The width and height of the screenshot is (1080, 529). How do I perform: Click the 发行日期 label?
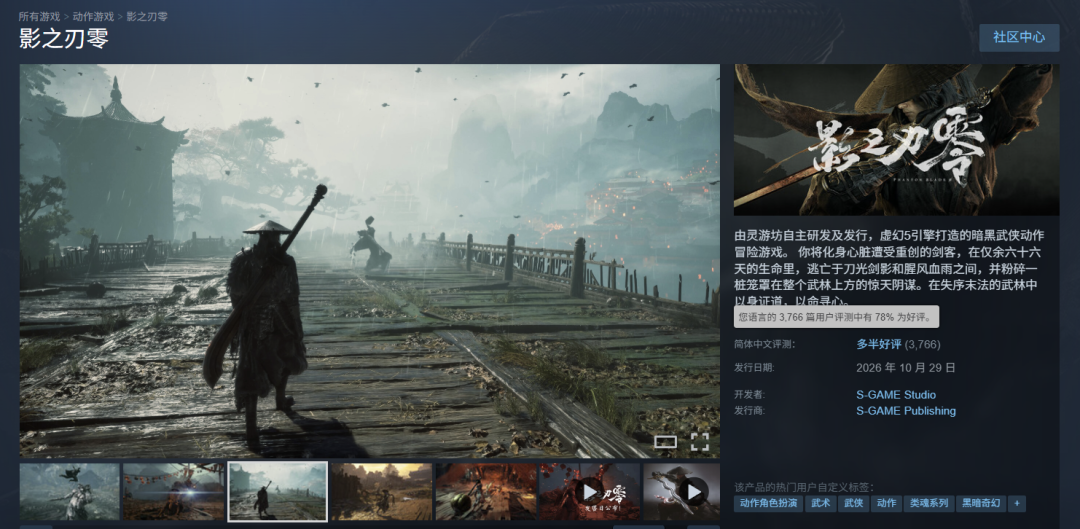pyautogui.click(x=754, y=368)
